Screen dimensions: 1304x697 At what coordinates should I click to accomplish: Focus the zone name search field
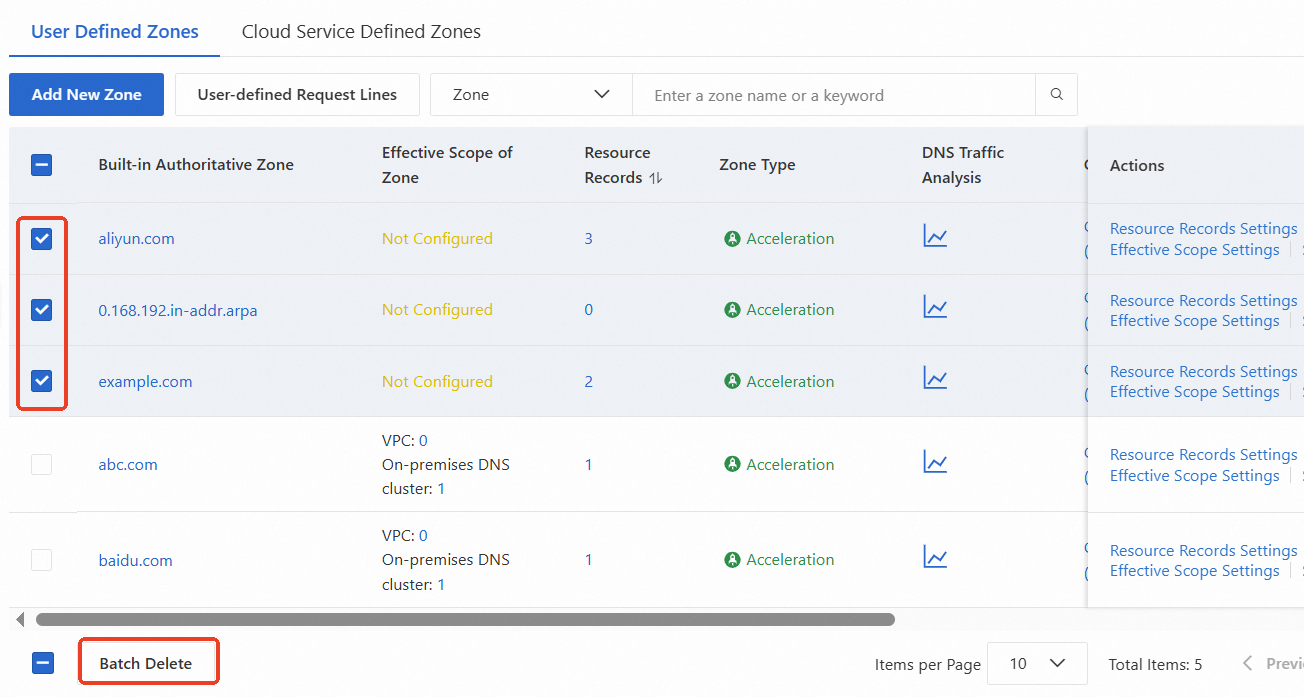[x=832, y=96]
